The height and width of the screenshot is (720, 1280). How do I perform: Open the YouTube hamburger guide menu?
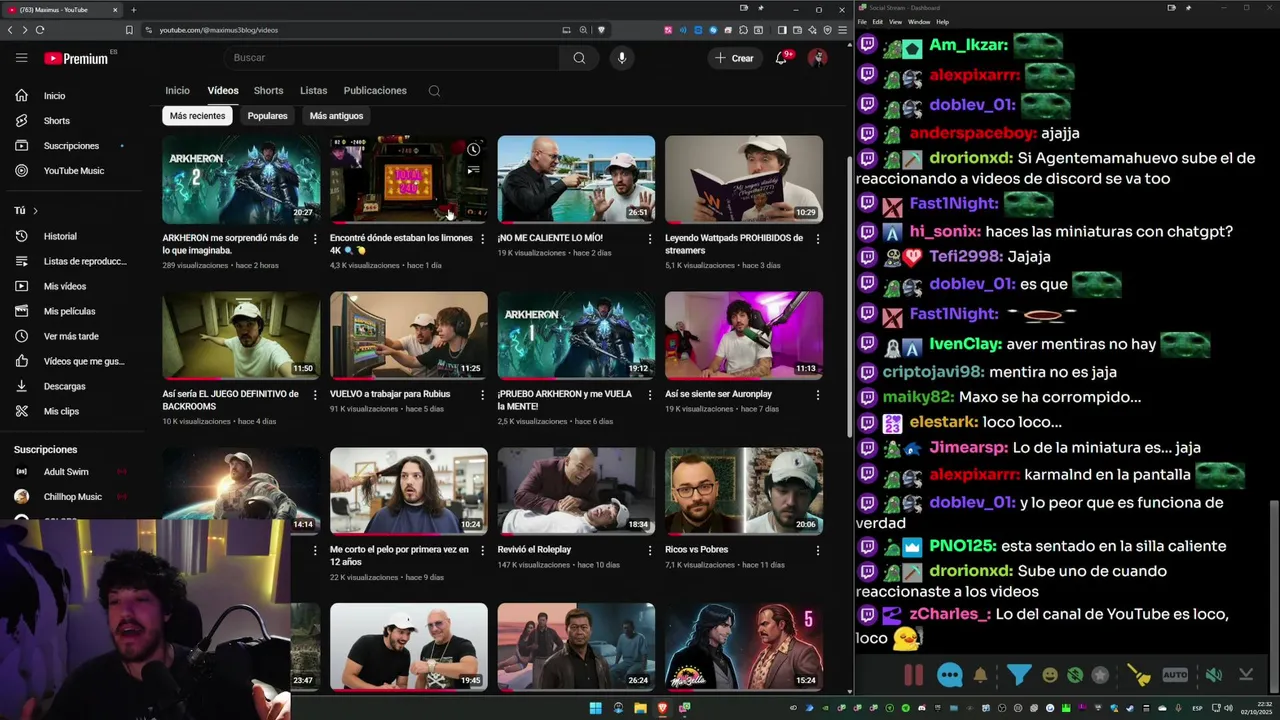[x=21, y=58]
